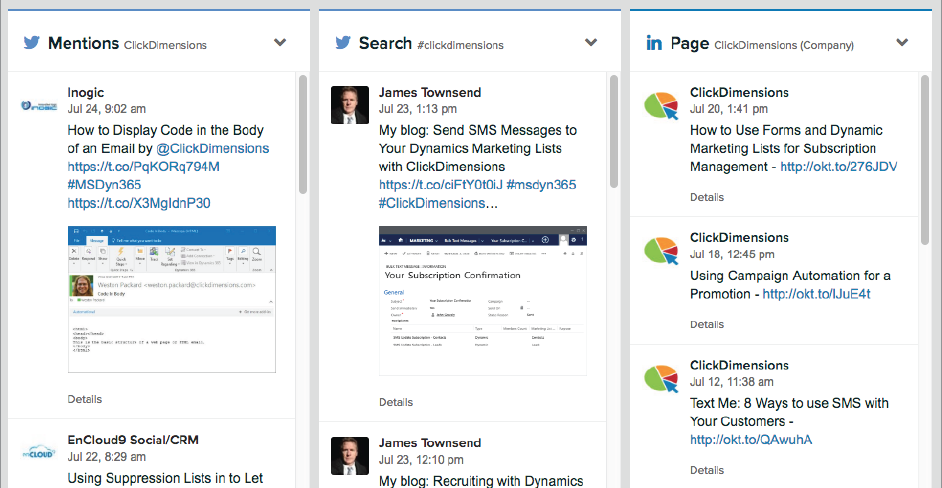
Task: Click ClickDimensions logo on Jul 20 post
Action: pyautogui.click(x=661, y=105)
